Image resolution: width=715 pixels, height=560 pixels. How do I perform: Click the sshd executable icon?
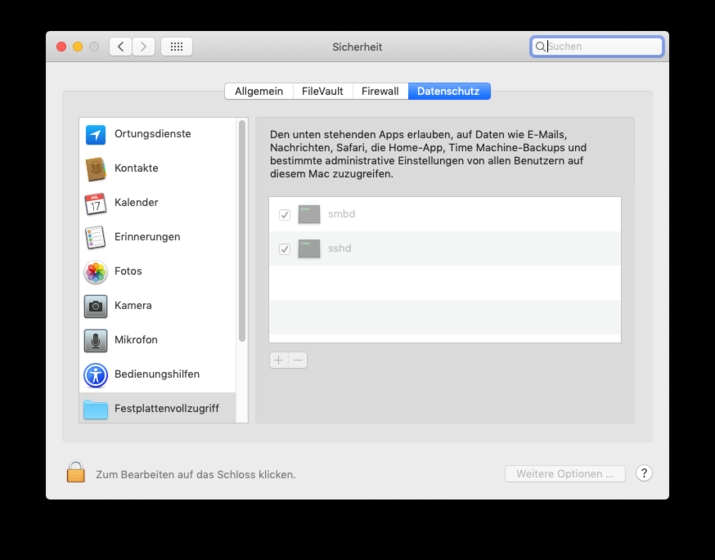(309, 249)
